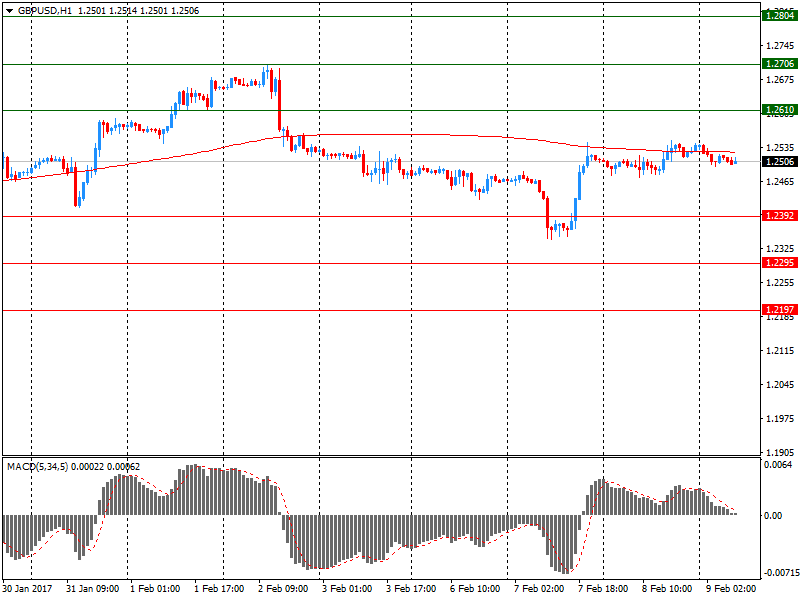Screen dimensions: 800x600
Task: Select the 1.2675 price scale value
Action: pos(780,80)
